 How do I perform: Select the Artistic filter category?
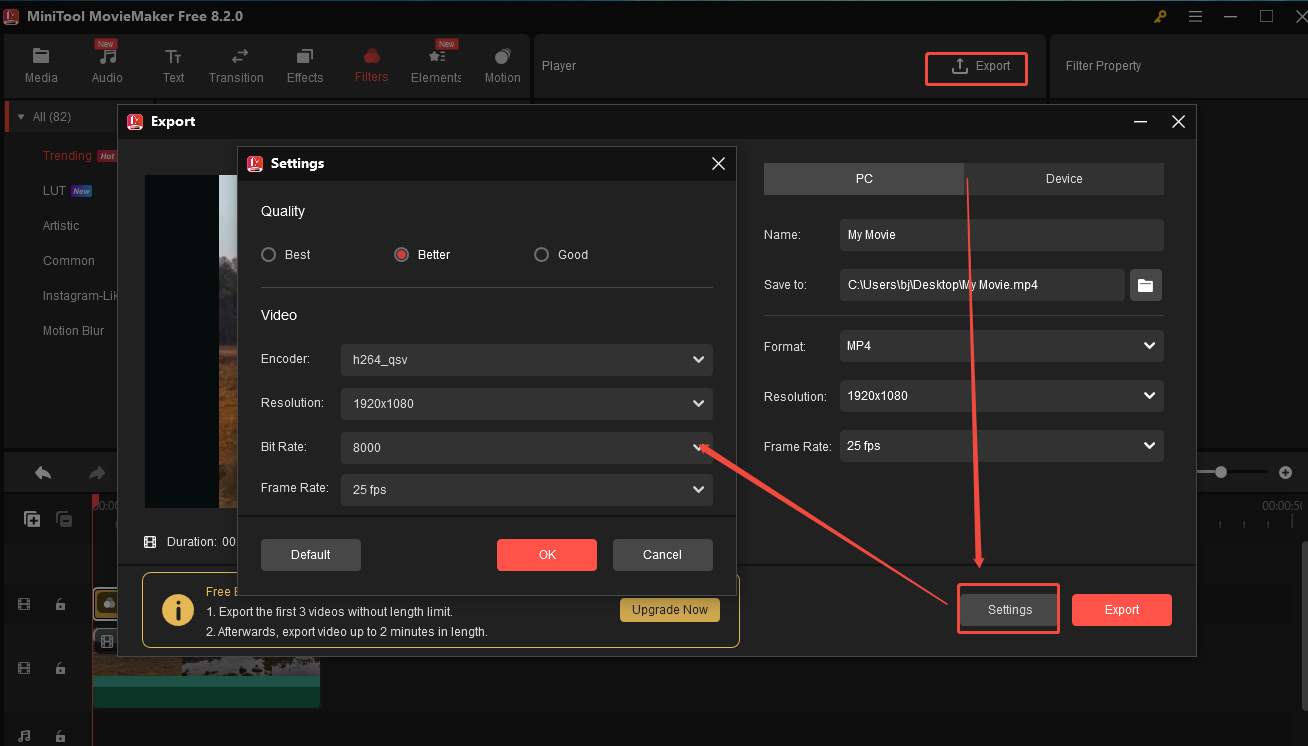61,226
